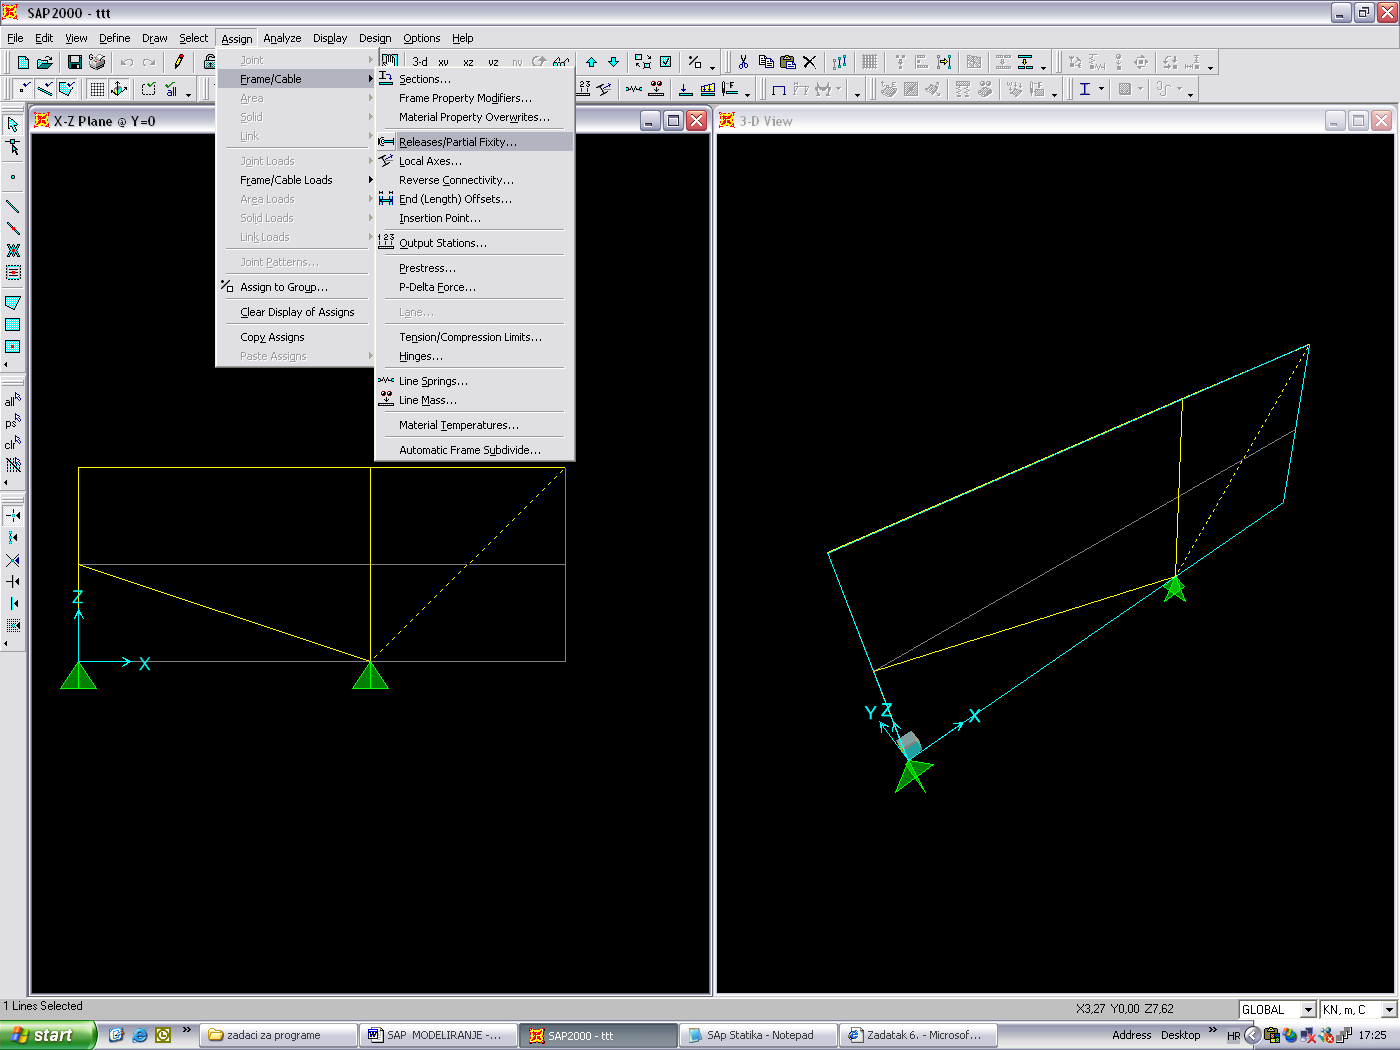Click the pencil refresh window icon
The width and height of the screenshot is (1400, 1050).
point(179,62)
